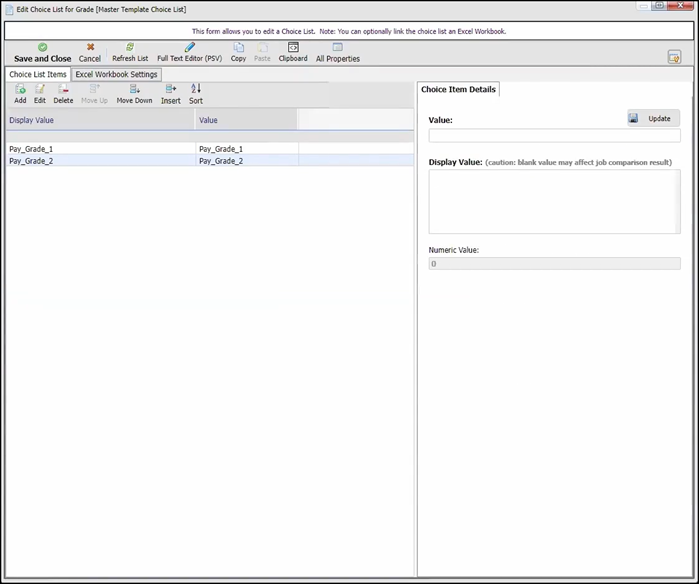Click the Update button

coord(653,118)
